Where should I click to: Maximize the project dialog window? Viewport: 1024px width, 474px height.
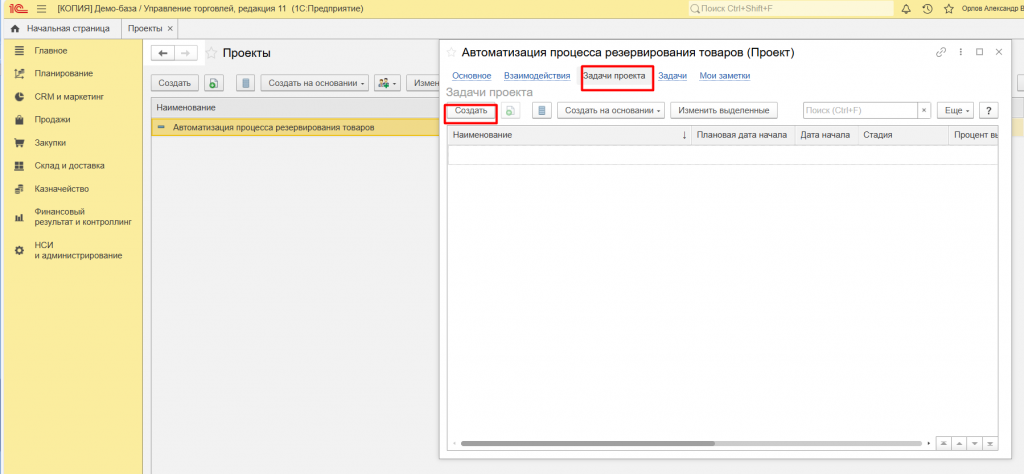point(980,52)
